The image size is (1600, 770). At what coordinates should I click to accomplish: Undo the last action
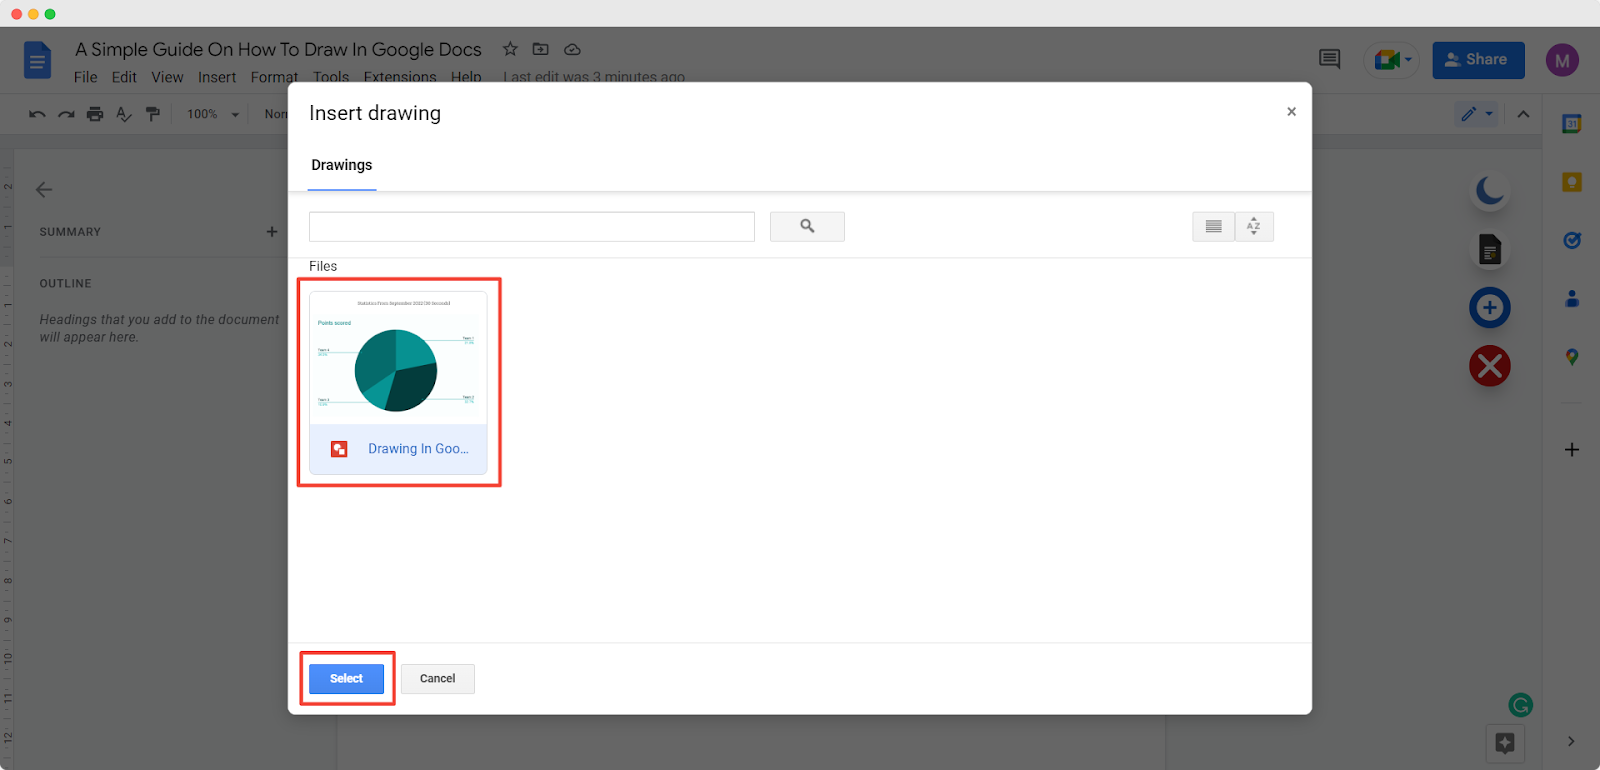click(37, 114)
